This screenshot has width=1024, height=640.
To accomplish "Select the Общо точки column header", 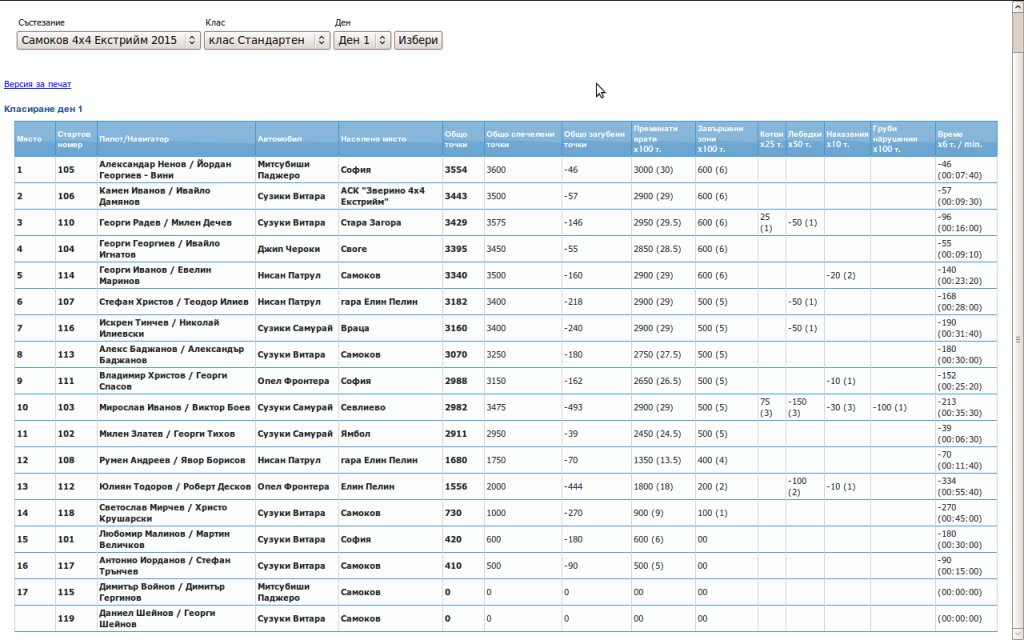I will [456, 139].
